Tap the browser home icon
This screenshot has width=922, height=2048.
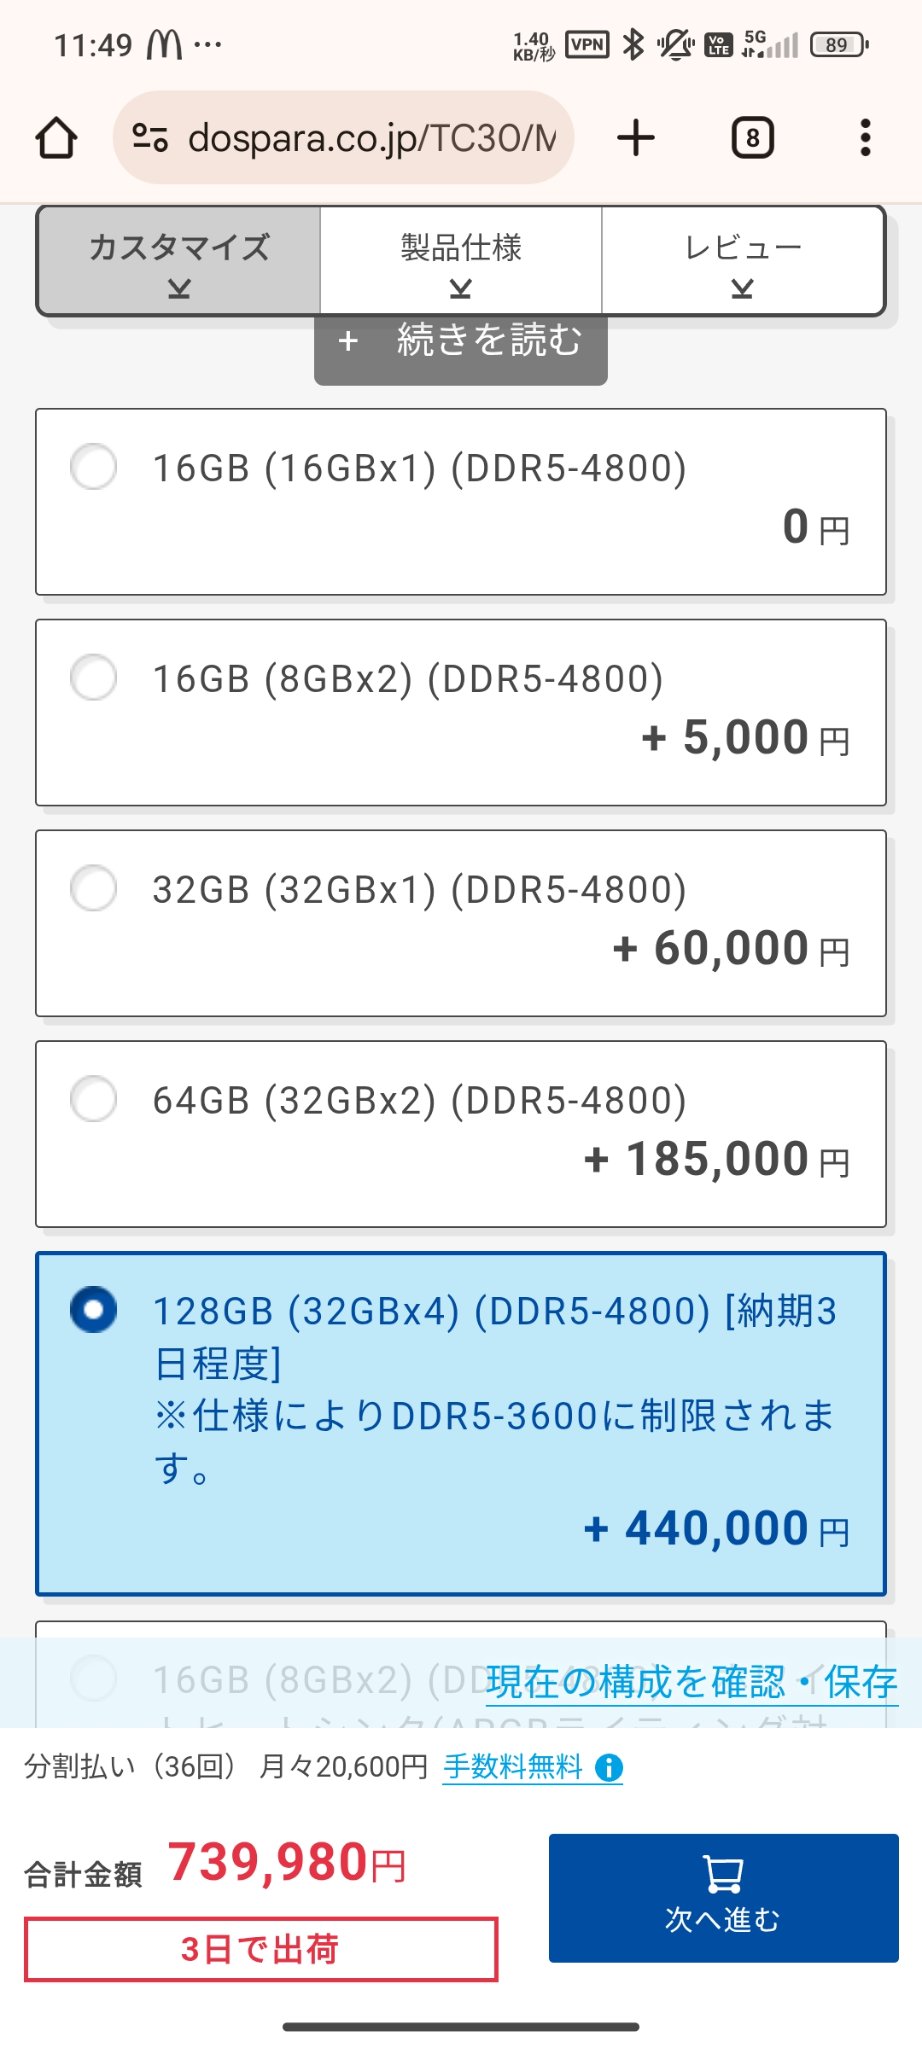pyautogui.click(x=57, y=138)
